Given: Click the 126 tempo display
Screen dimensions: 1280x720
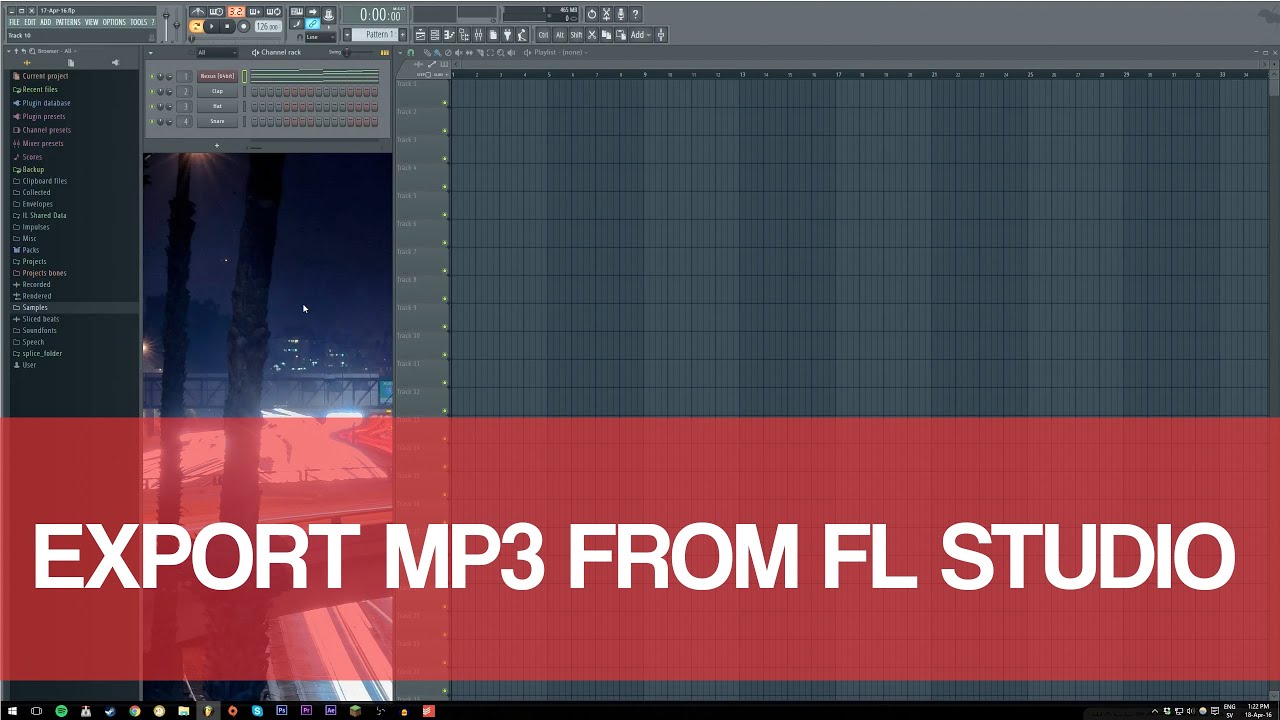Looking at the screenshot, I should tap(268, 26).
